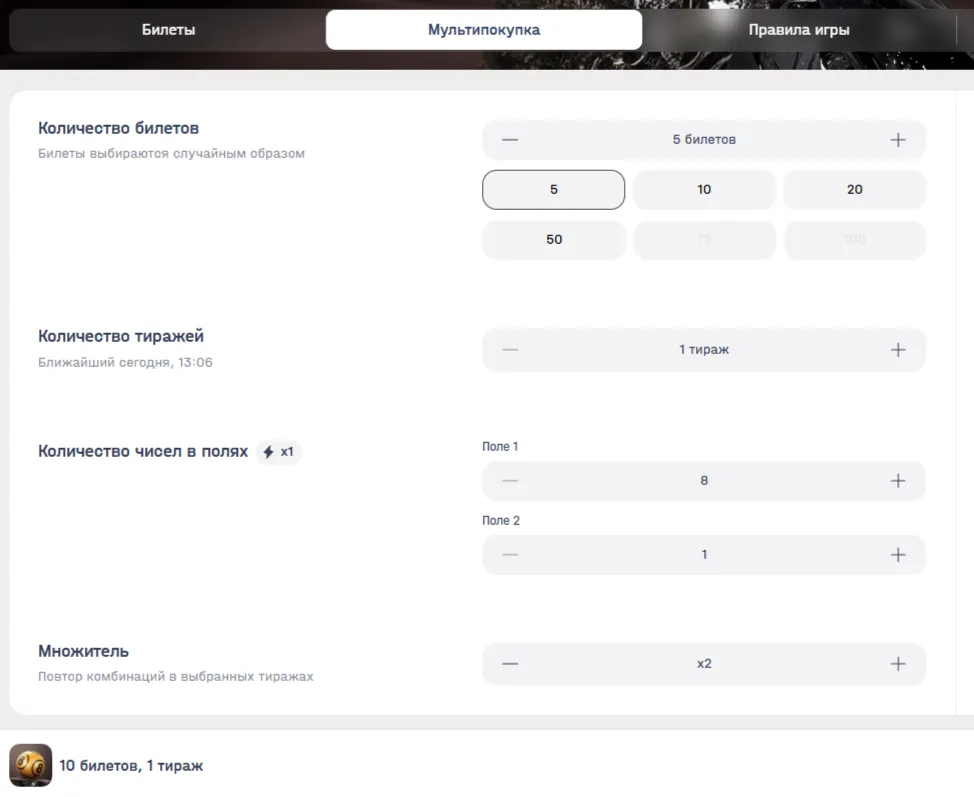Switch to Правила игры tab

tap(799, 30)
